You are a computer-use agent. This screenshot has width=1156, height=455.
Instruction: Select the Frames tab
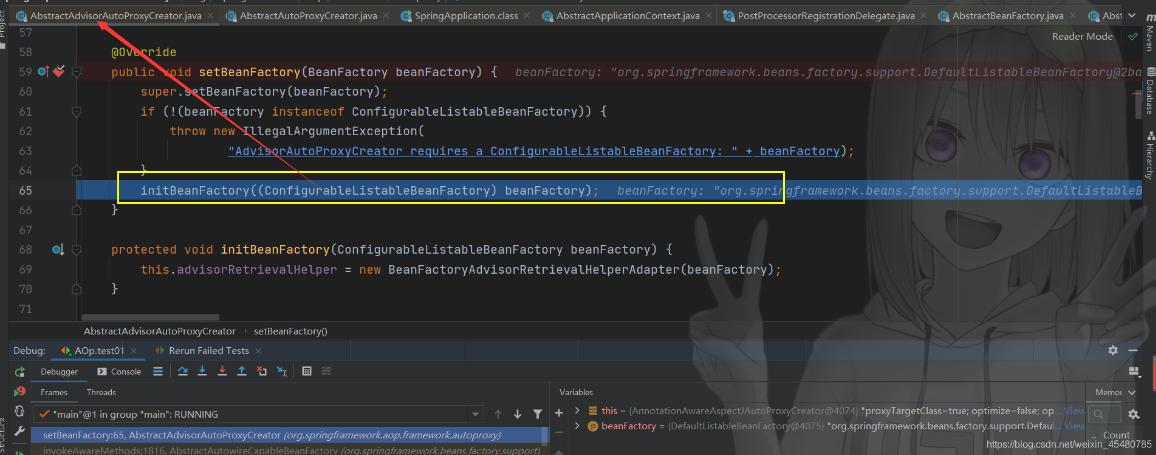(x=54, y=392)
